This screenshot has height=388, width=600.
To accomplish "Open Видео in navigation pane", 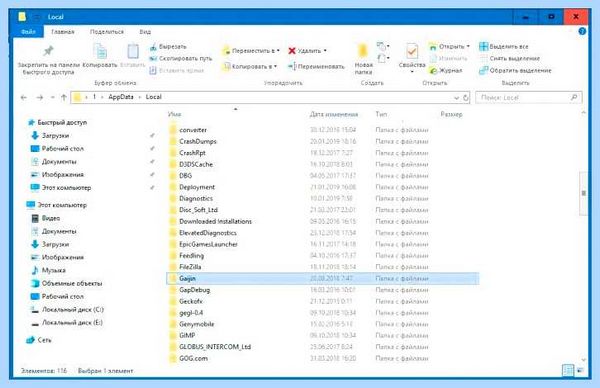I will 46,218.
